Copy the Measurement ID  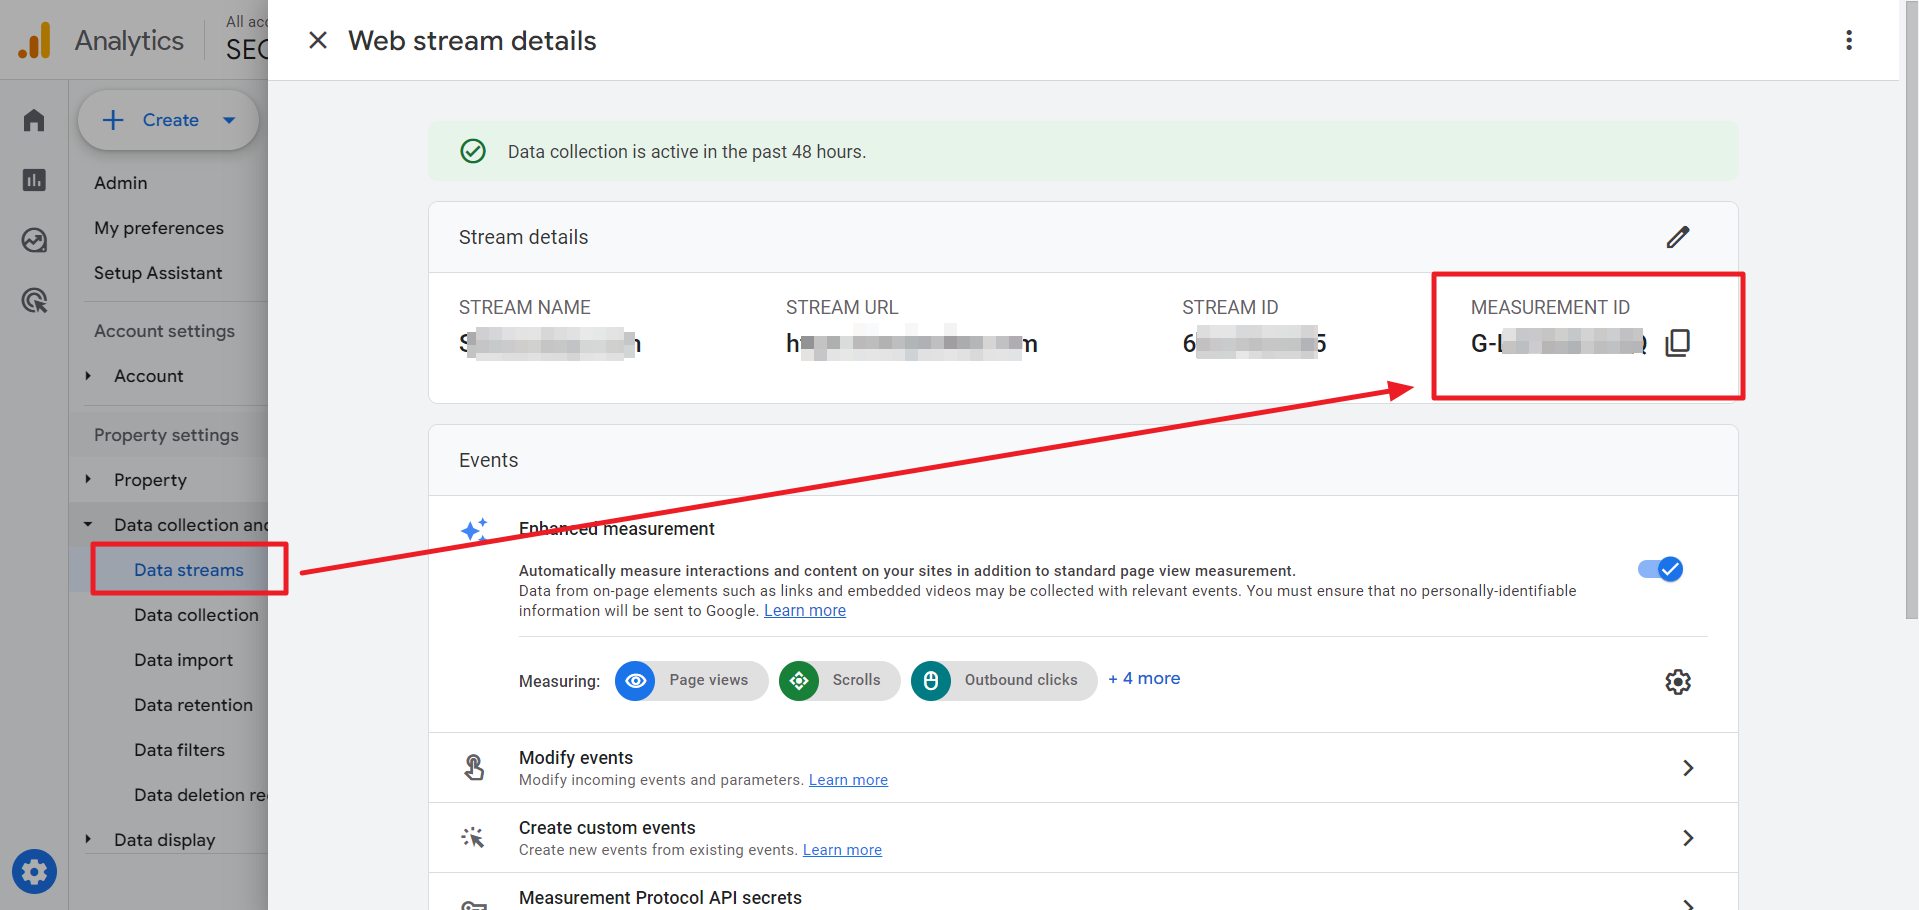point(1678,343)
